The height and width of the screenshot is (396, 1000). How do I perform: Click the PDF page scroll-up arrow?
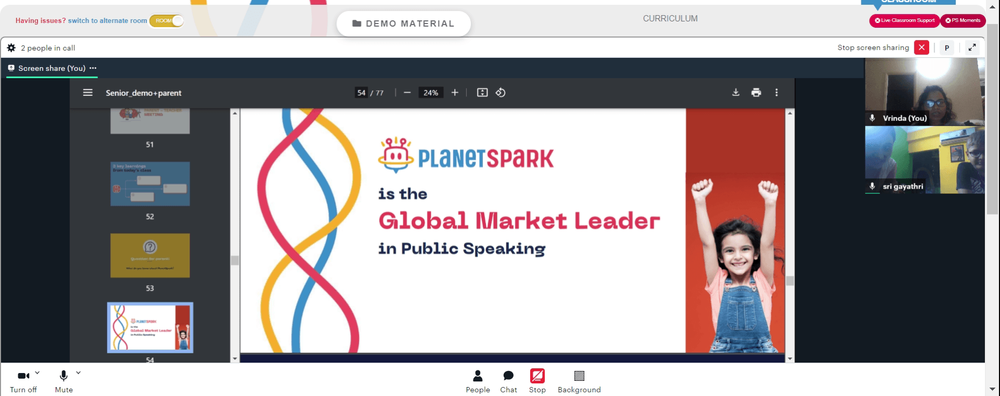tap(791, 113)
